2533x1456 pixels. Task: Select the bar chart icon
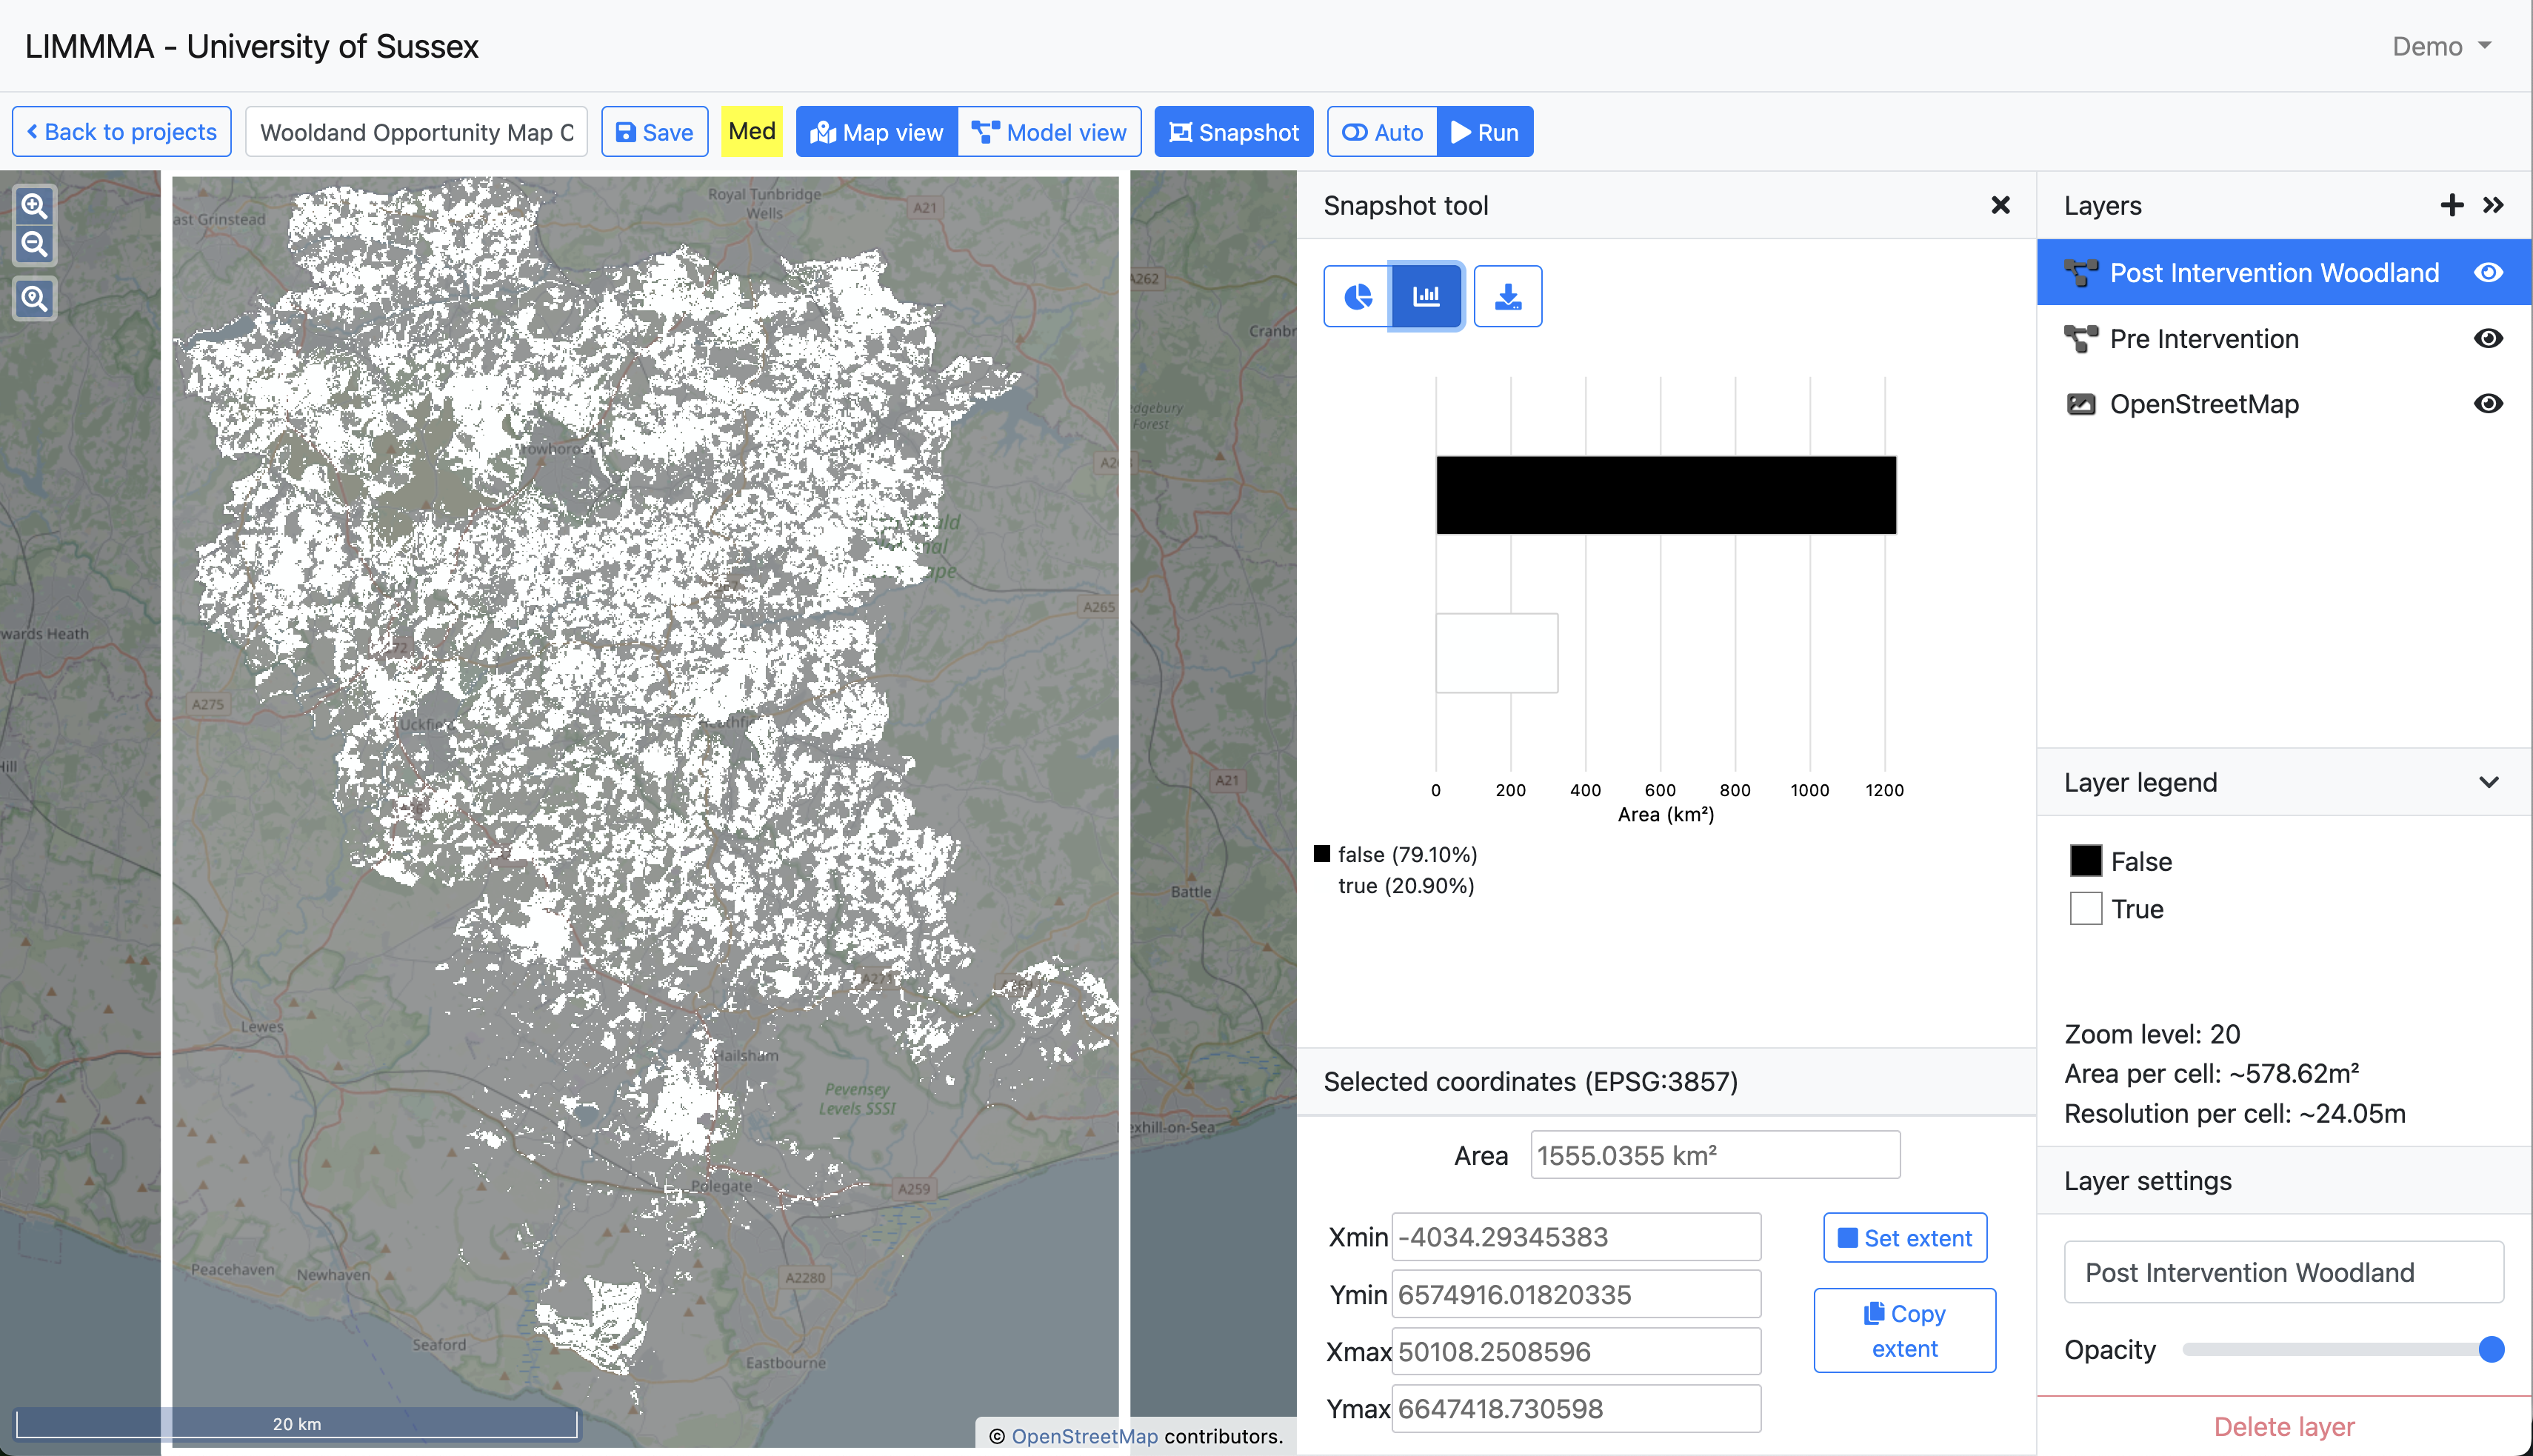[x=1426, y=297]
